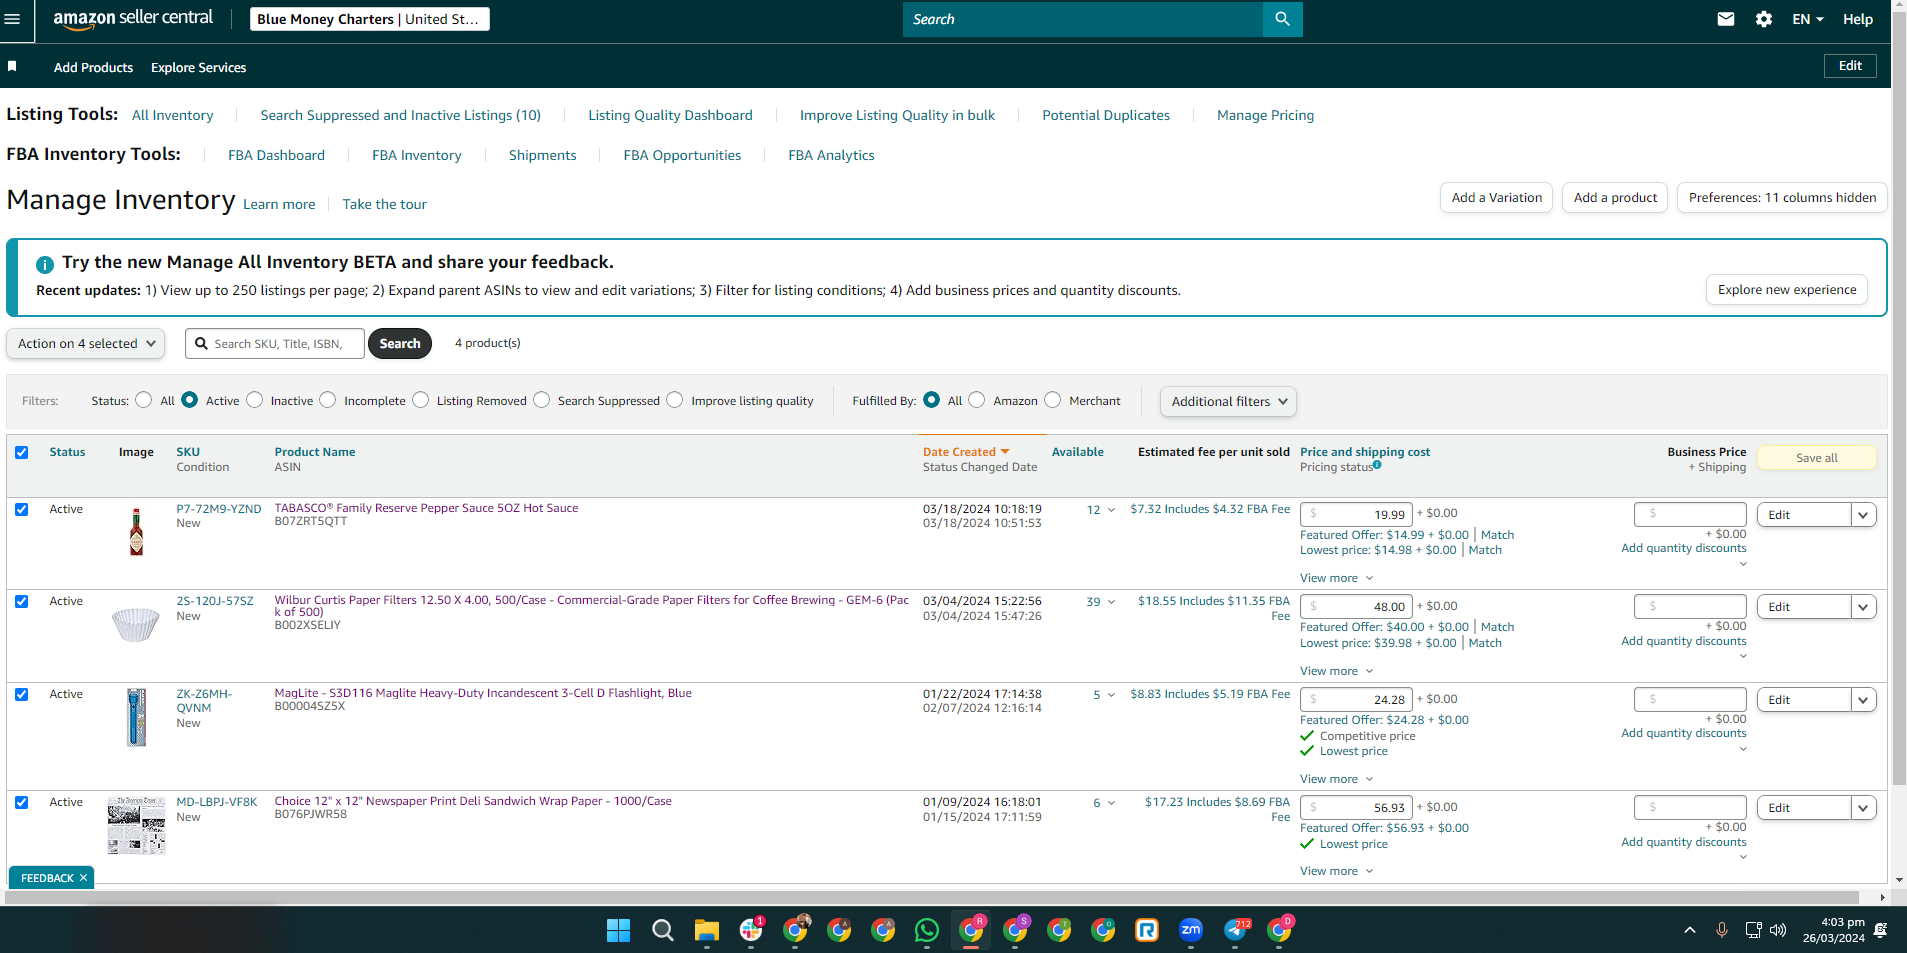Open Telegram from the taskbar
This screenshot has width=1907, height=953.
(x=1236, y=930)
